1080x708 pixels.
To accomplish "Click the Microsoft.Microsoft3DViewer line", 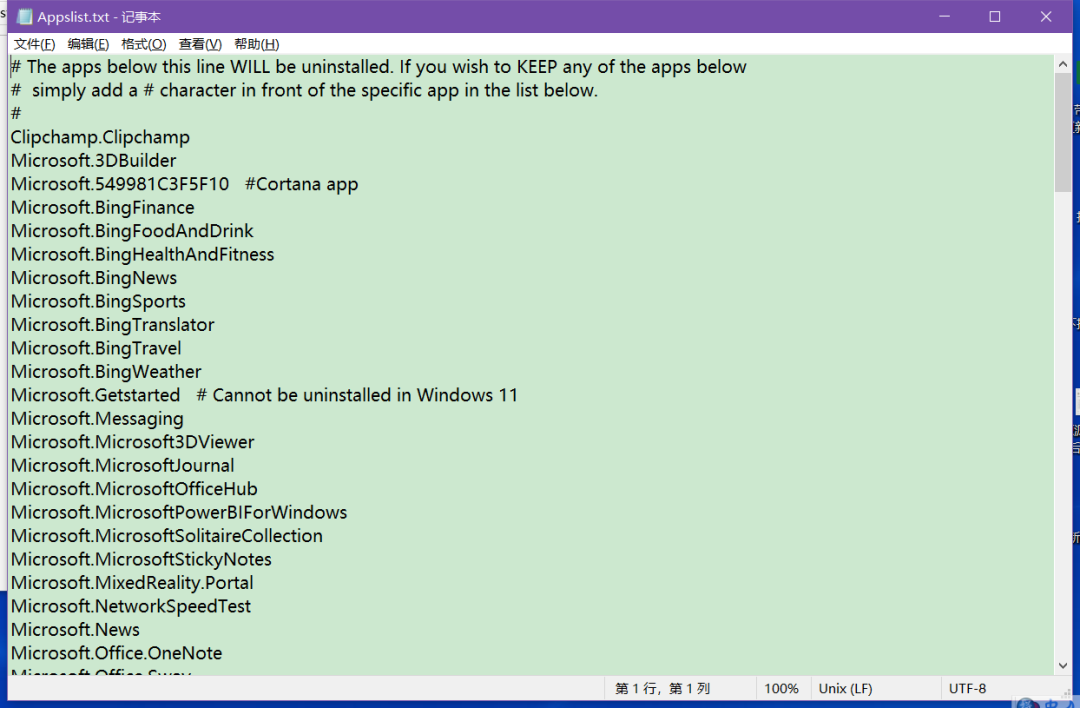I will [x=133, y=441].
